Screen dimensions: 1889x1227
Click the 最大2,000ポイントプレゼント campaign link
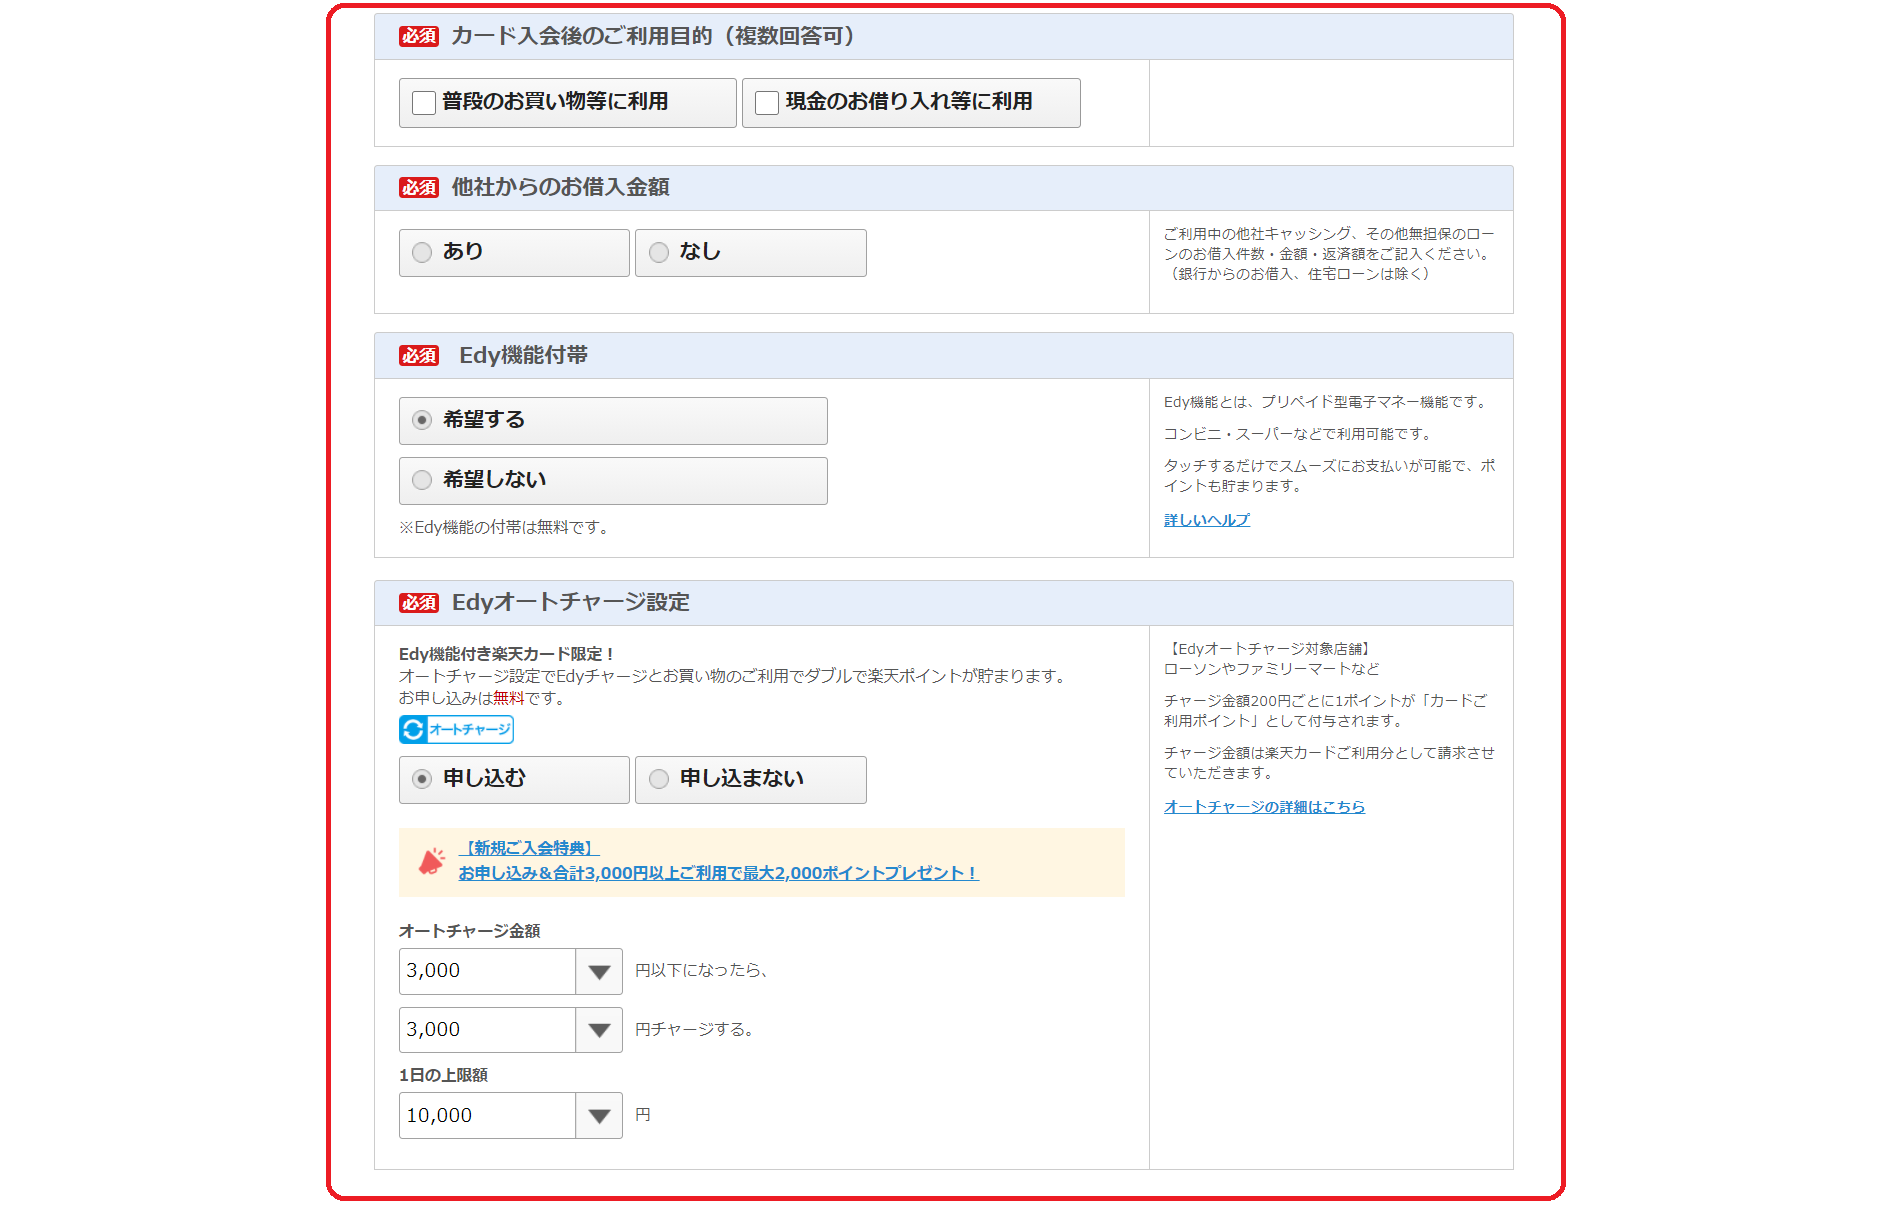coord(718,873)
